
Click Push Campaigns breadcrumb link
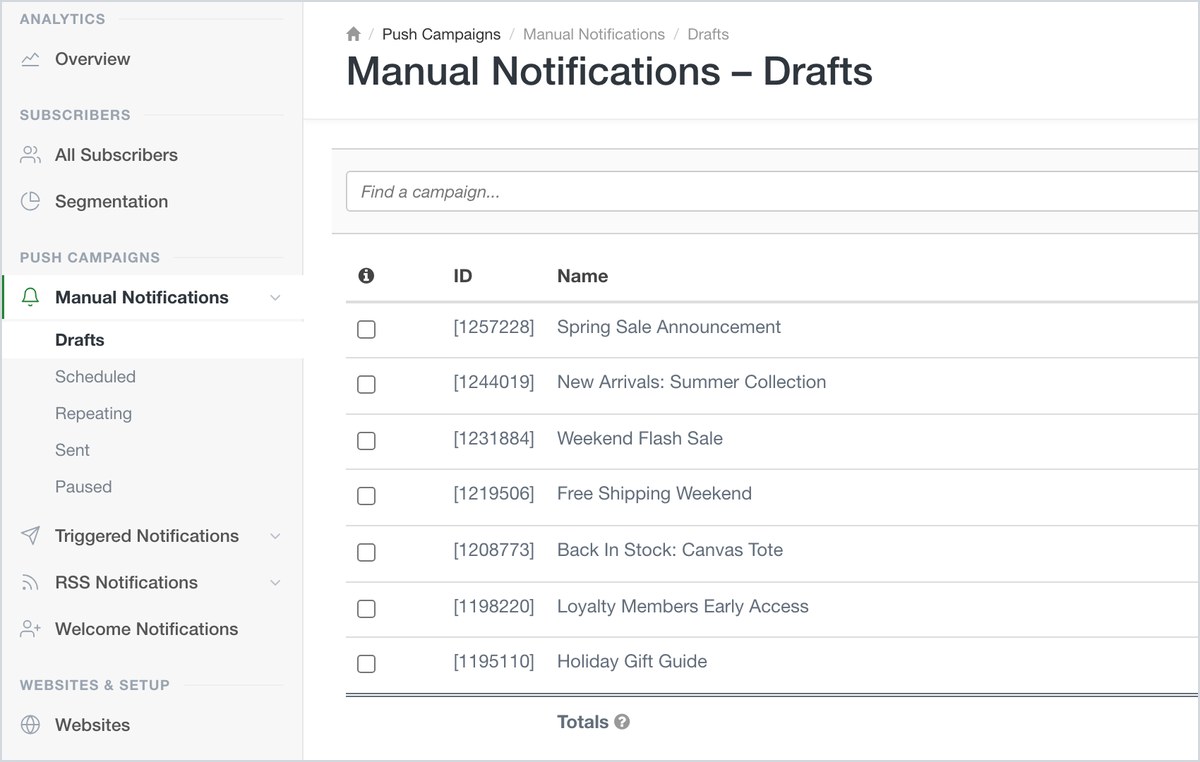(x=441, y=34)
